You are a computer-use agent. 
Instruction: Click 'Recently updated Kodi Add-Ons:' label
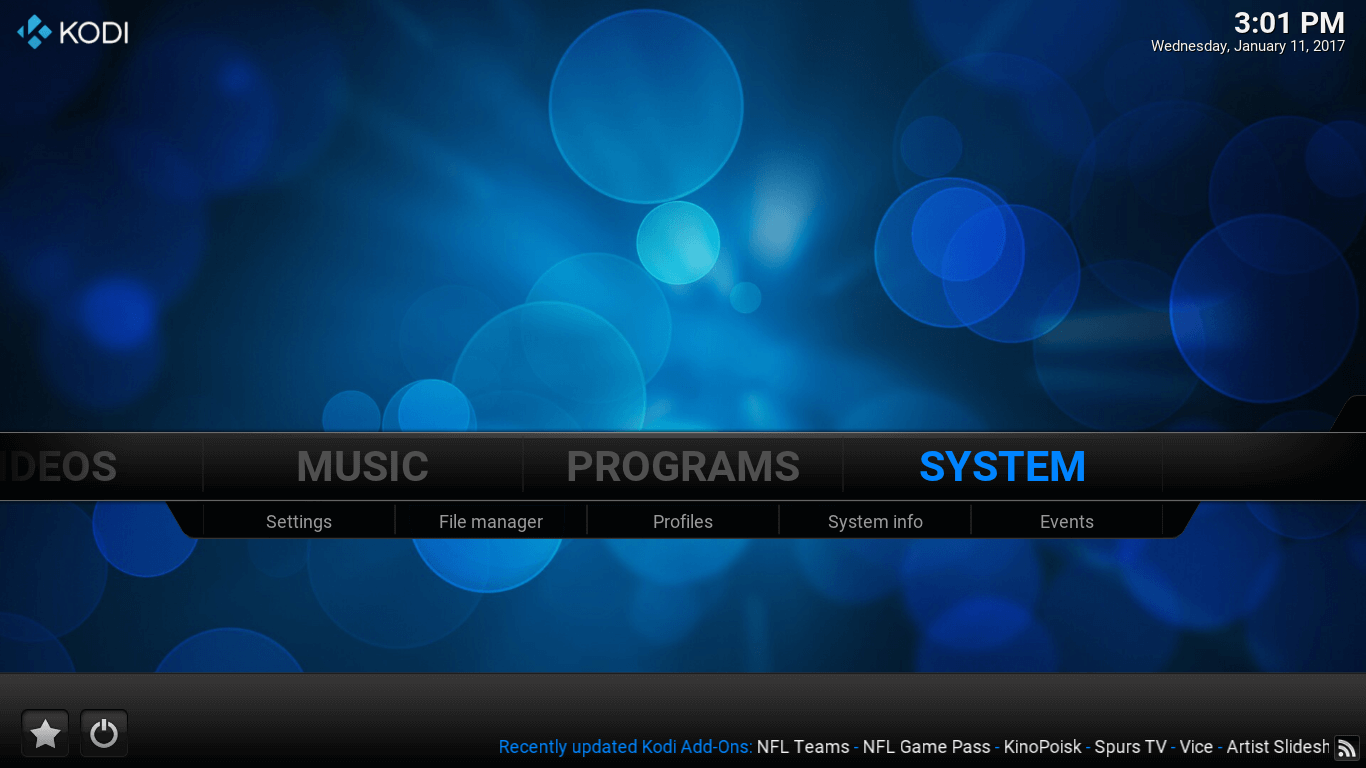(625, 747)
